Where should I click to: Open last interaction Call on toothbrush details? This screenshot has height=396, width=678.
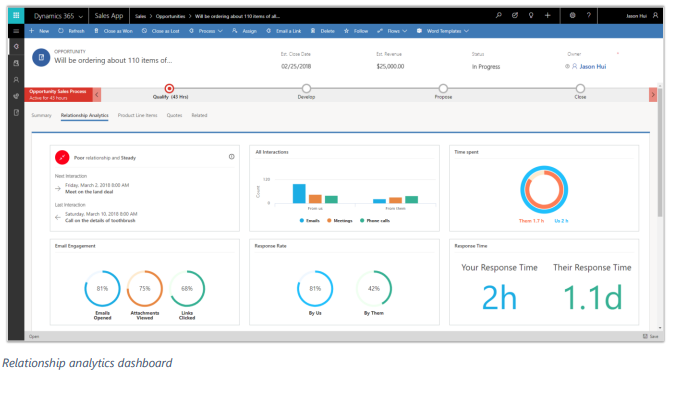pos(100,220)
